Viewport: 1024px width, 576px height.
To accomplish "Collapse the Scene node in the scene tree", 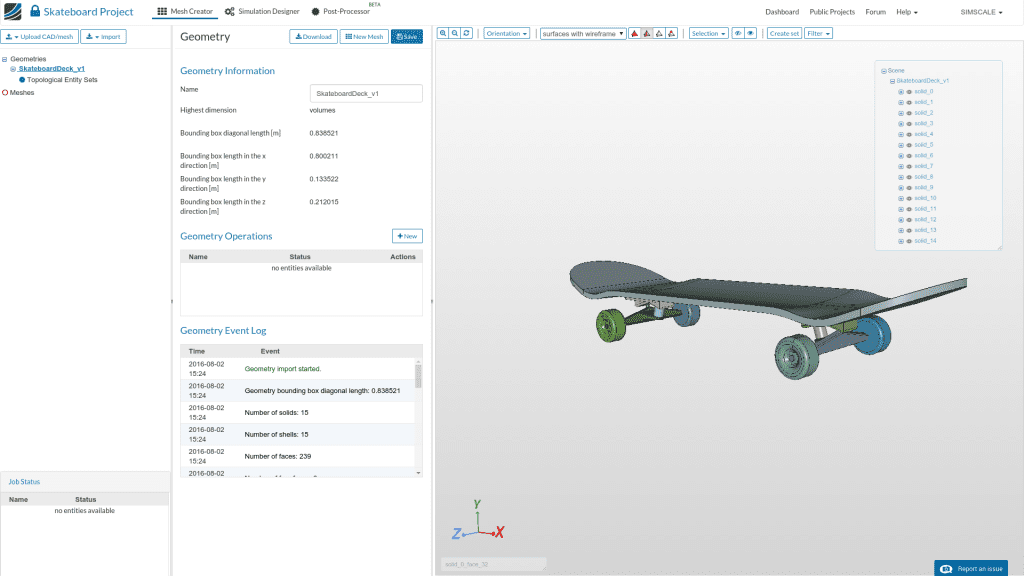I will coord(884,70).
